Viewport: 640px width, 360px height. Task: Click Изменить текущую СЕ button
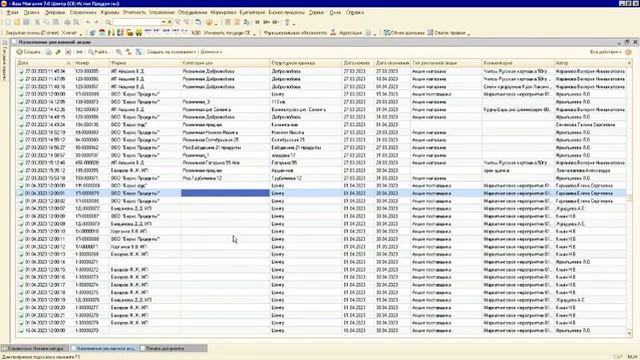pyautogui.click(x=227, y=33)
